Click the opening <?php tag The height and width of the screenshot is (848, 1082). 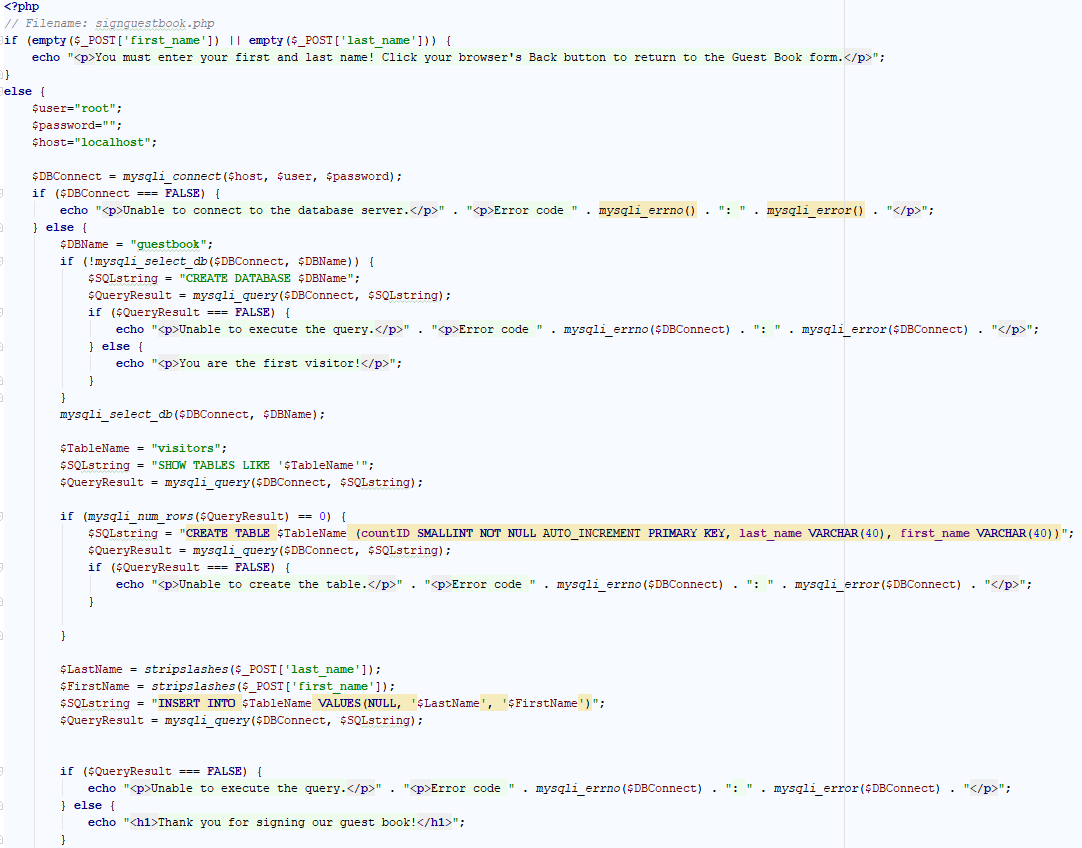21,7
